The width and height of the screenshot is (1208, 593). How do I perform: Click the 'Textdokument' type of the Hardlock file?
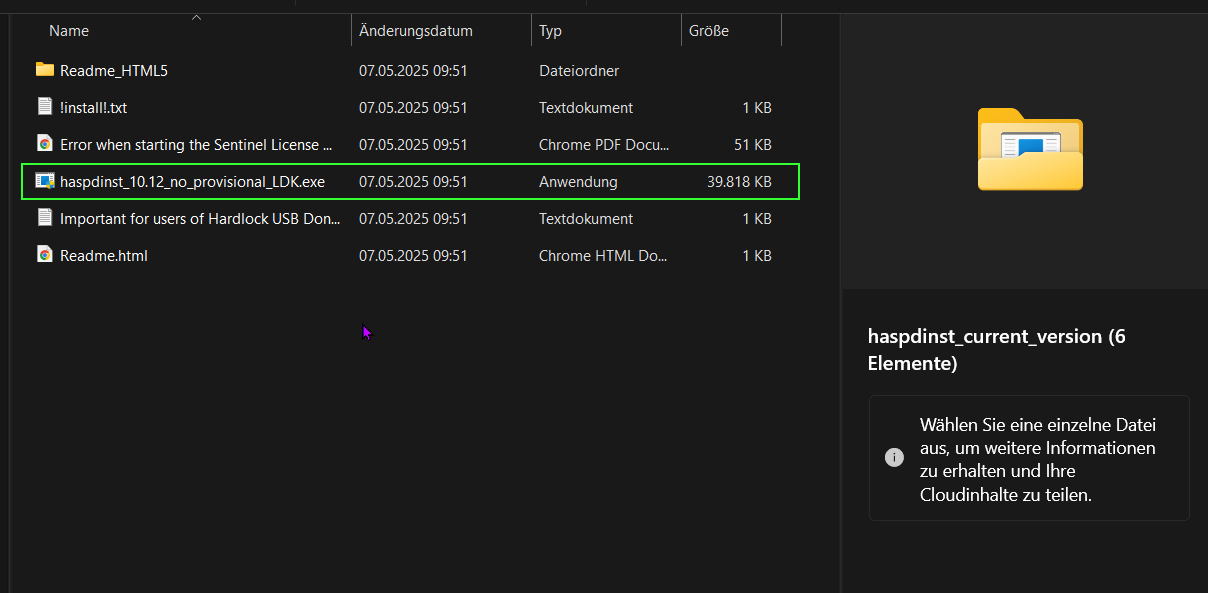click(586, 219)
